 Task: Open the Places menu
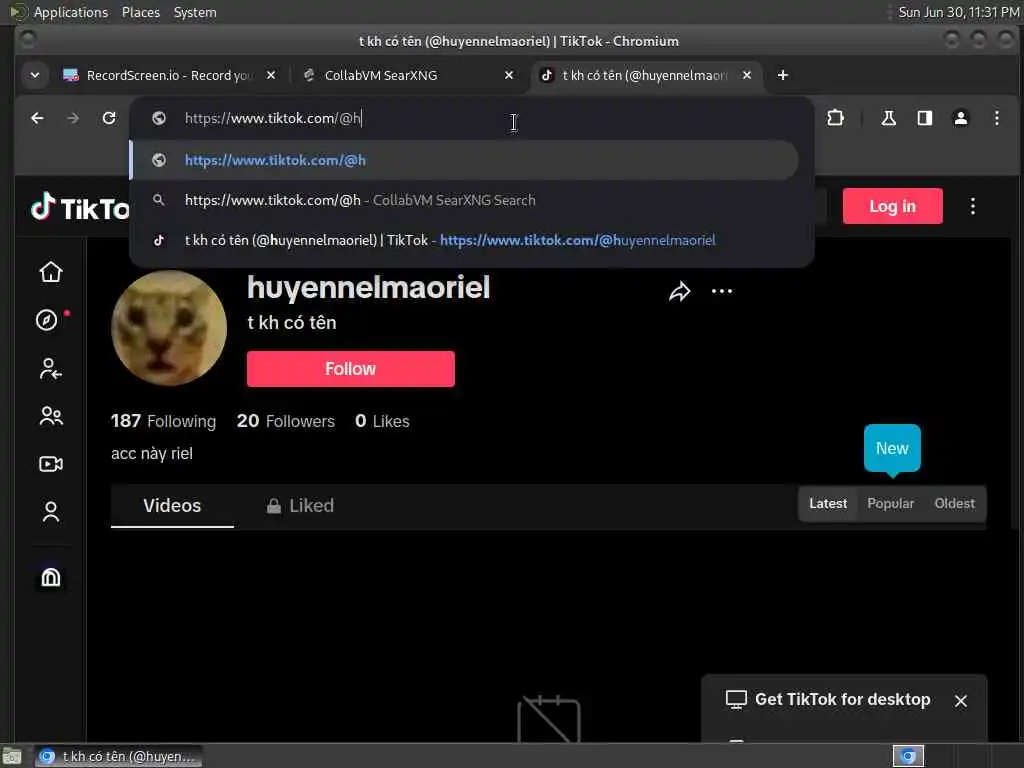point(140,12)
